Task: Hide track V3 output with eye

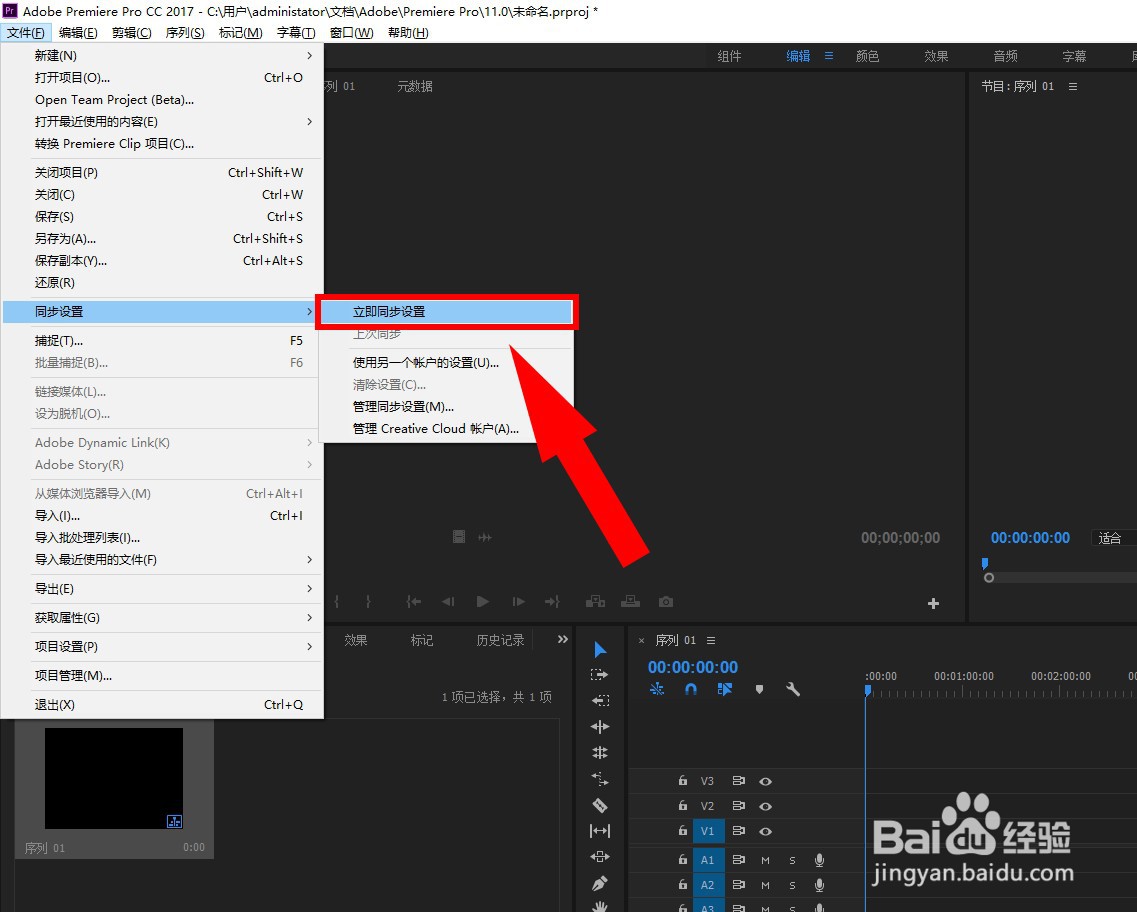Action: 765,782
